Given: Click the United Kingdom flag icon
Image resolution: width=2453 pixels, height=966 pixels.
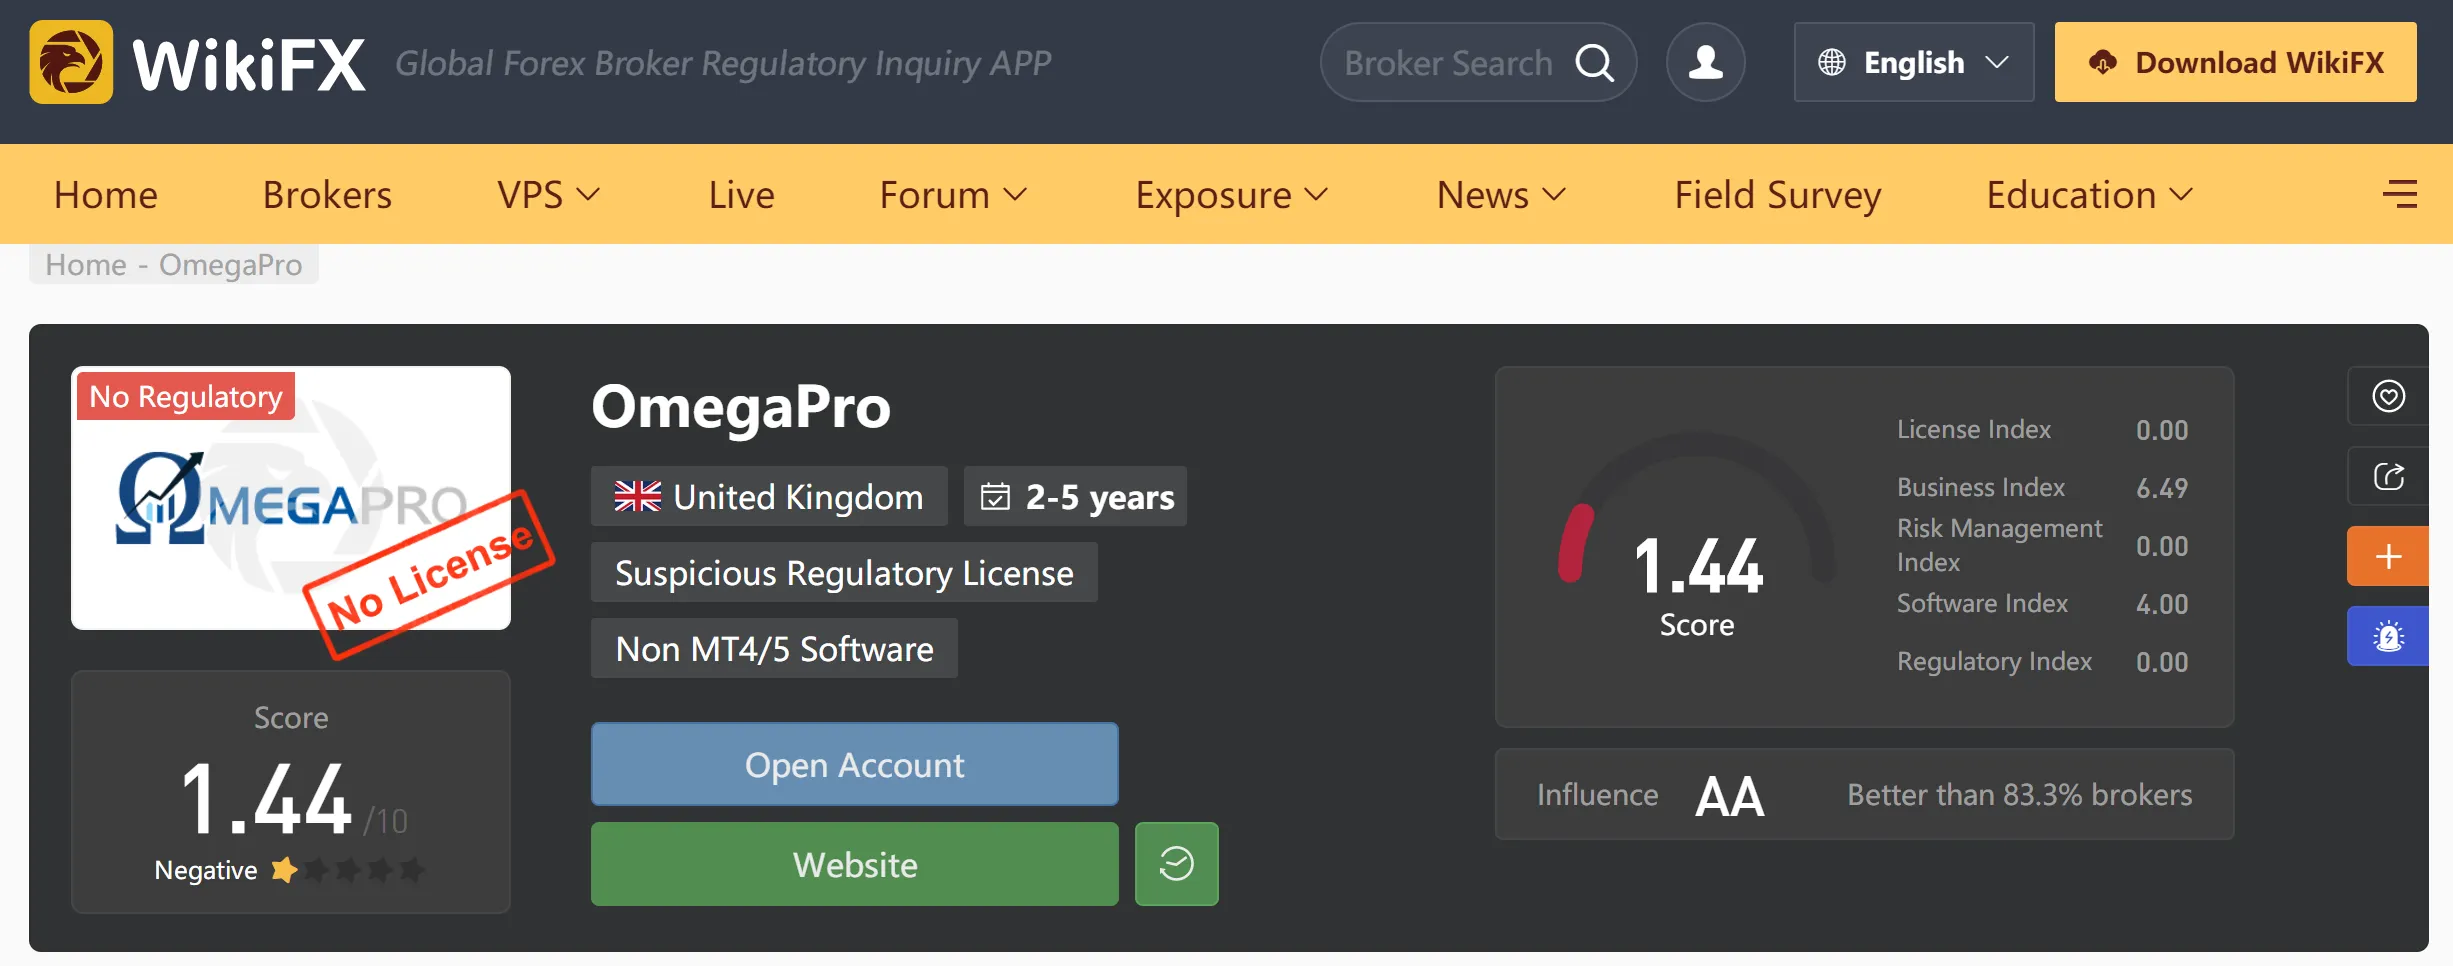Looking at the screenshot, I should pos(638,496).
